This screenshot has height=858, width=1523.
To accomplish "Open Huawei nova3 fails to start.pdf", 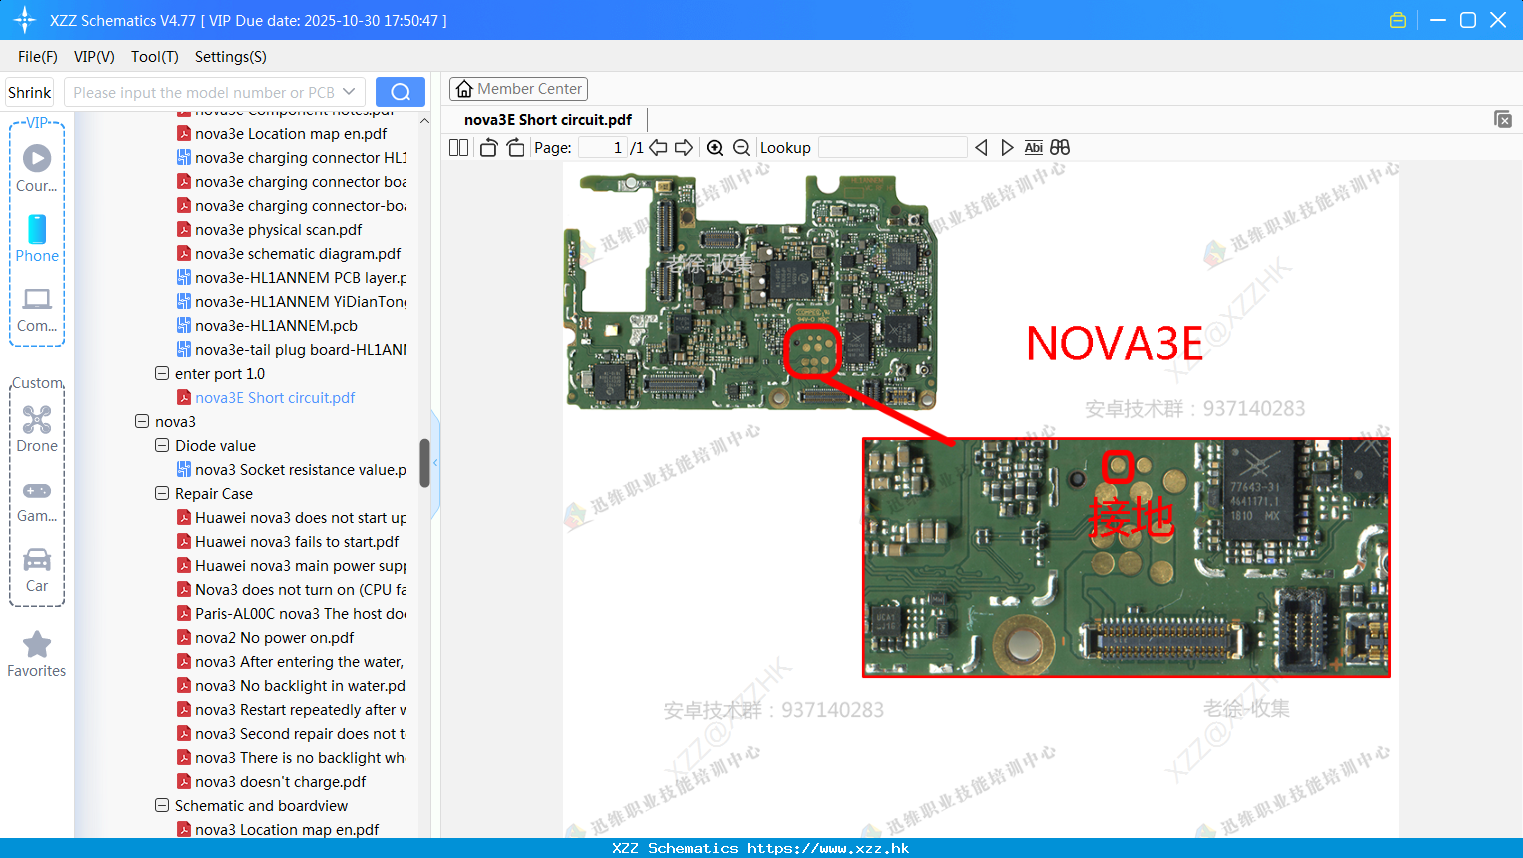I will pyautogui.click(x=297, y=542).
